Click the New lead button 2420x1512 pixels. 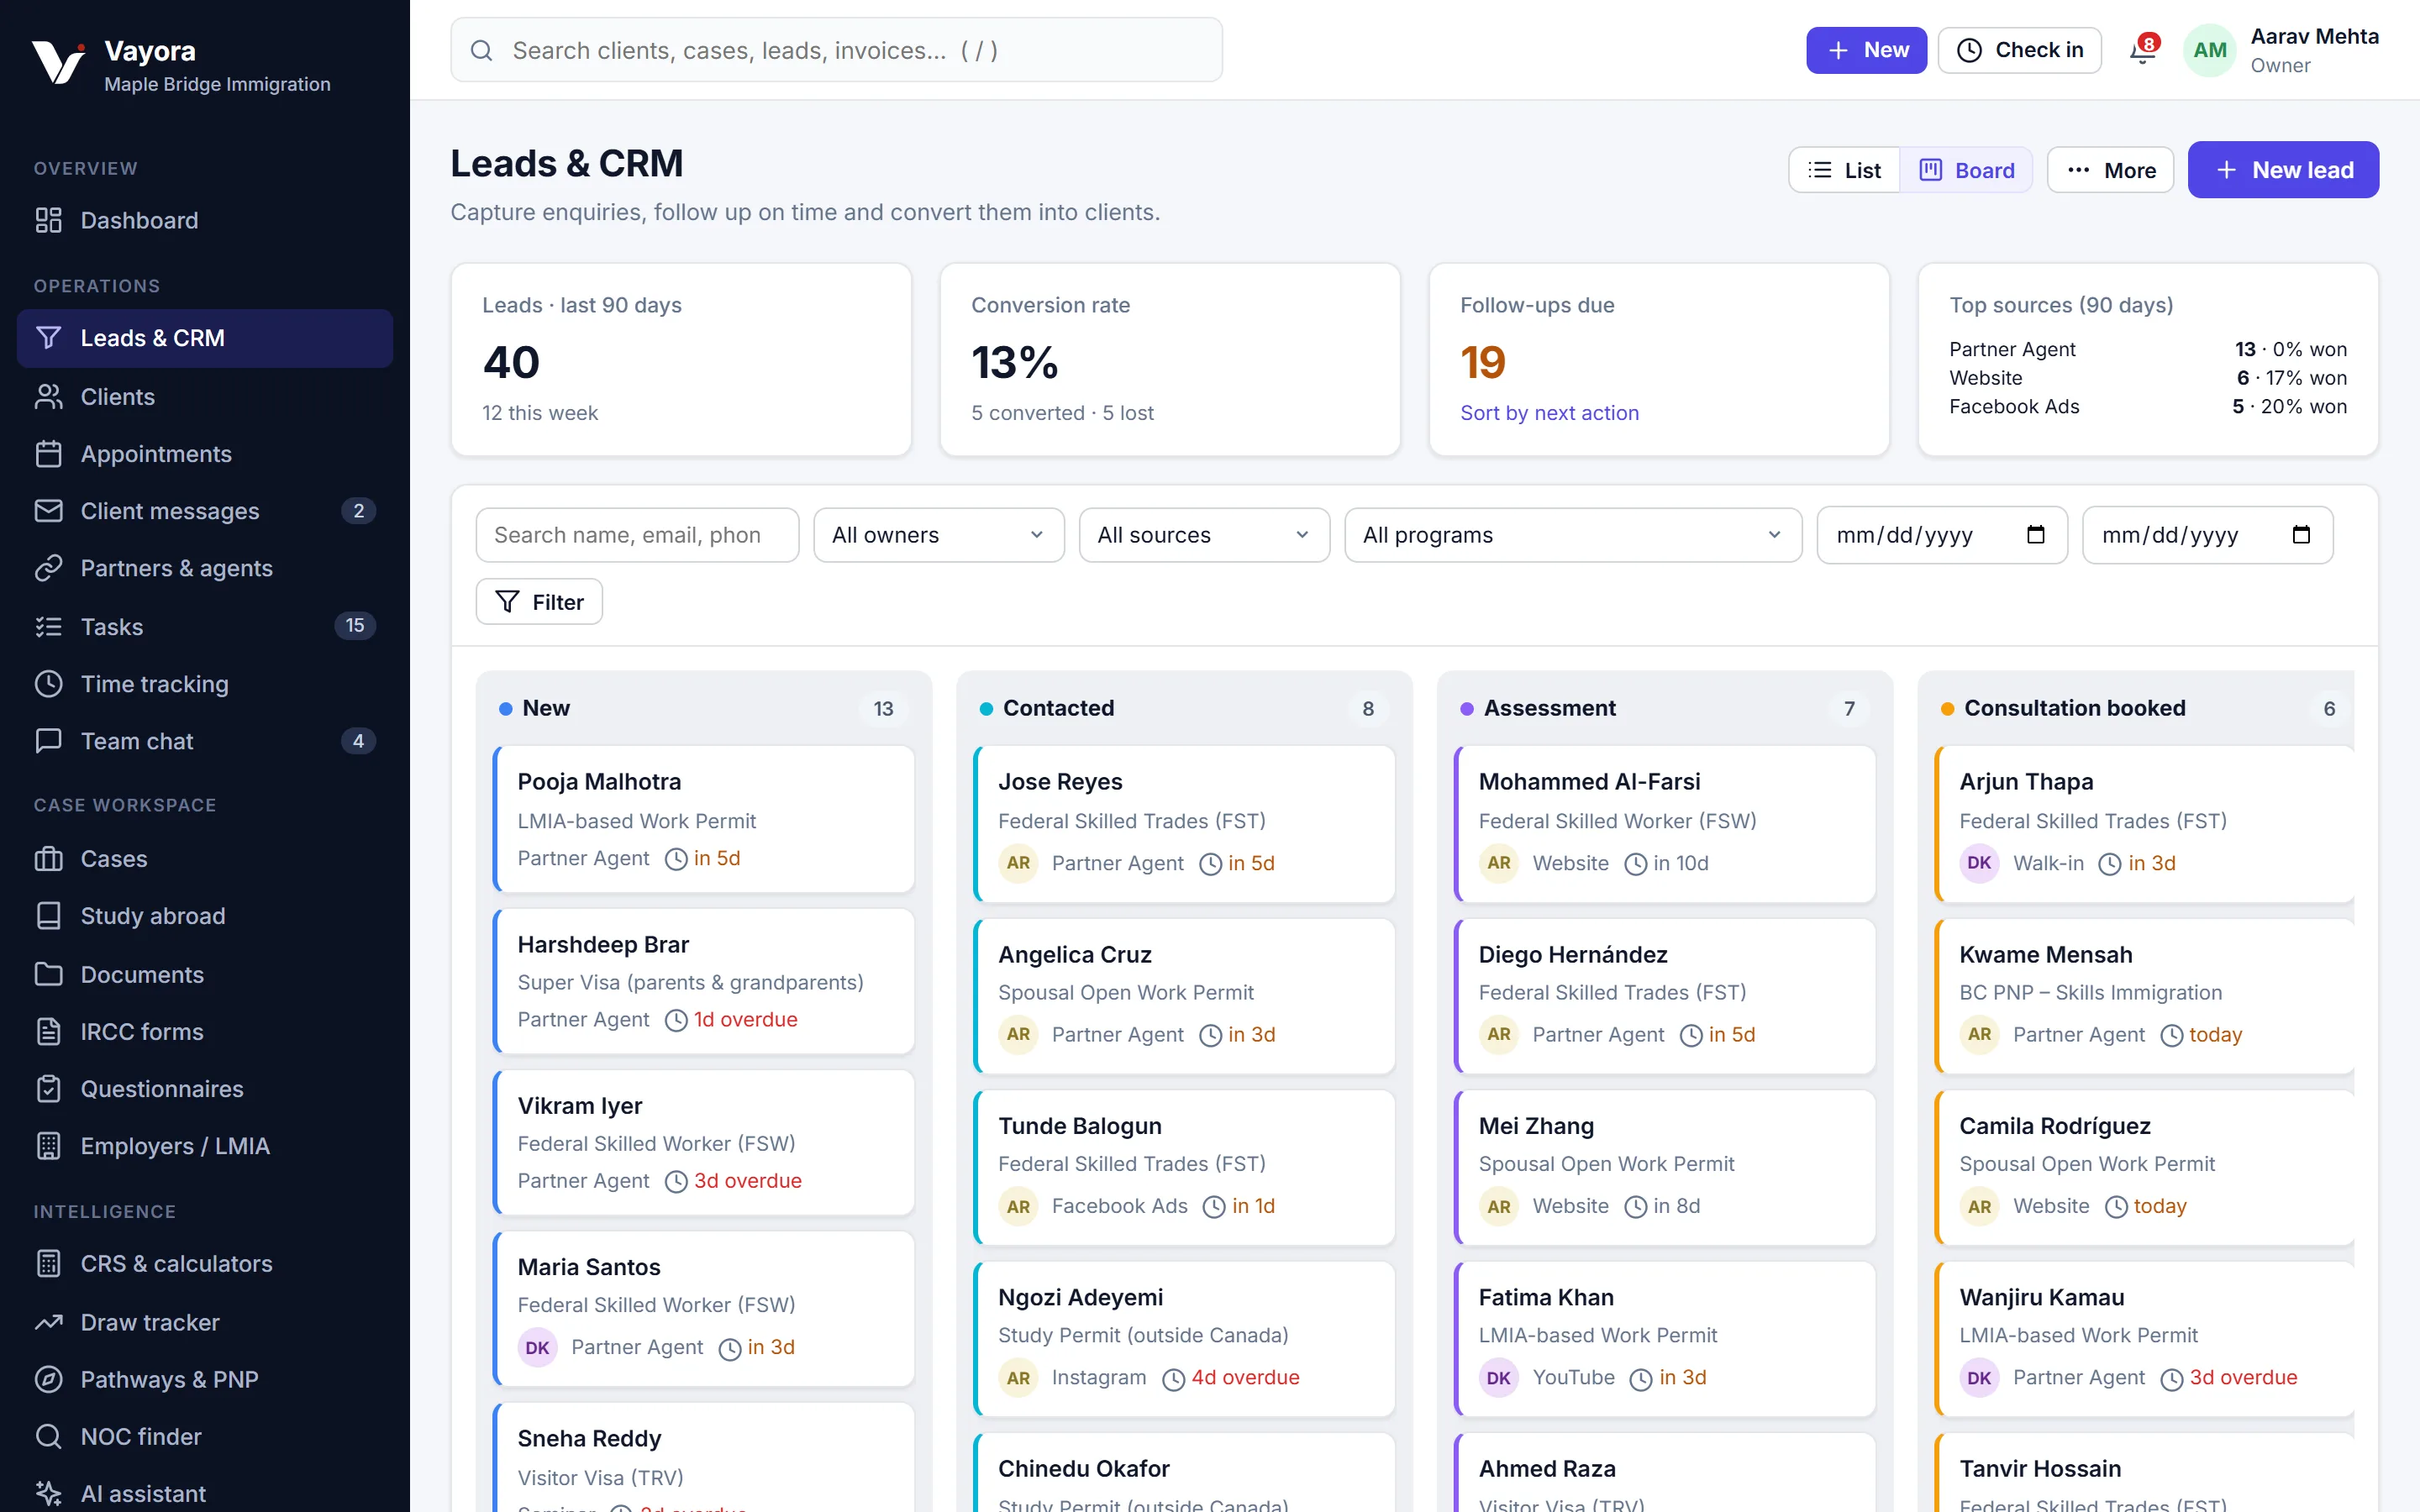(x=2283, y=170)
